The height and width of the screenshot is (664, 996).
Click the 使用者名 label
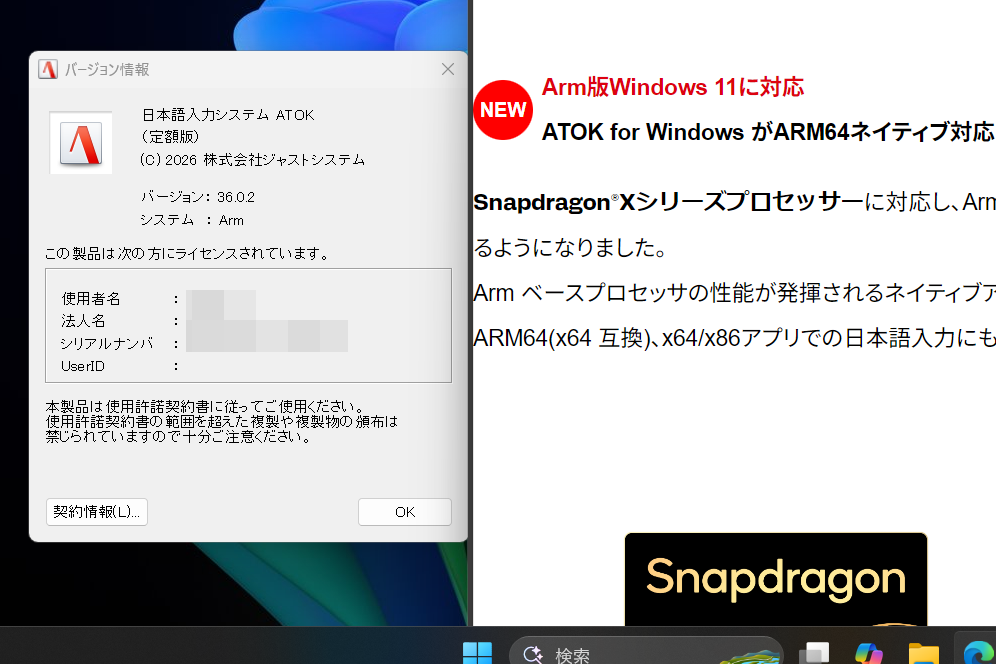(x=91, y=299)
